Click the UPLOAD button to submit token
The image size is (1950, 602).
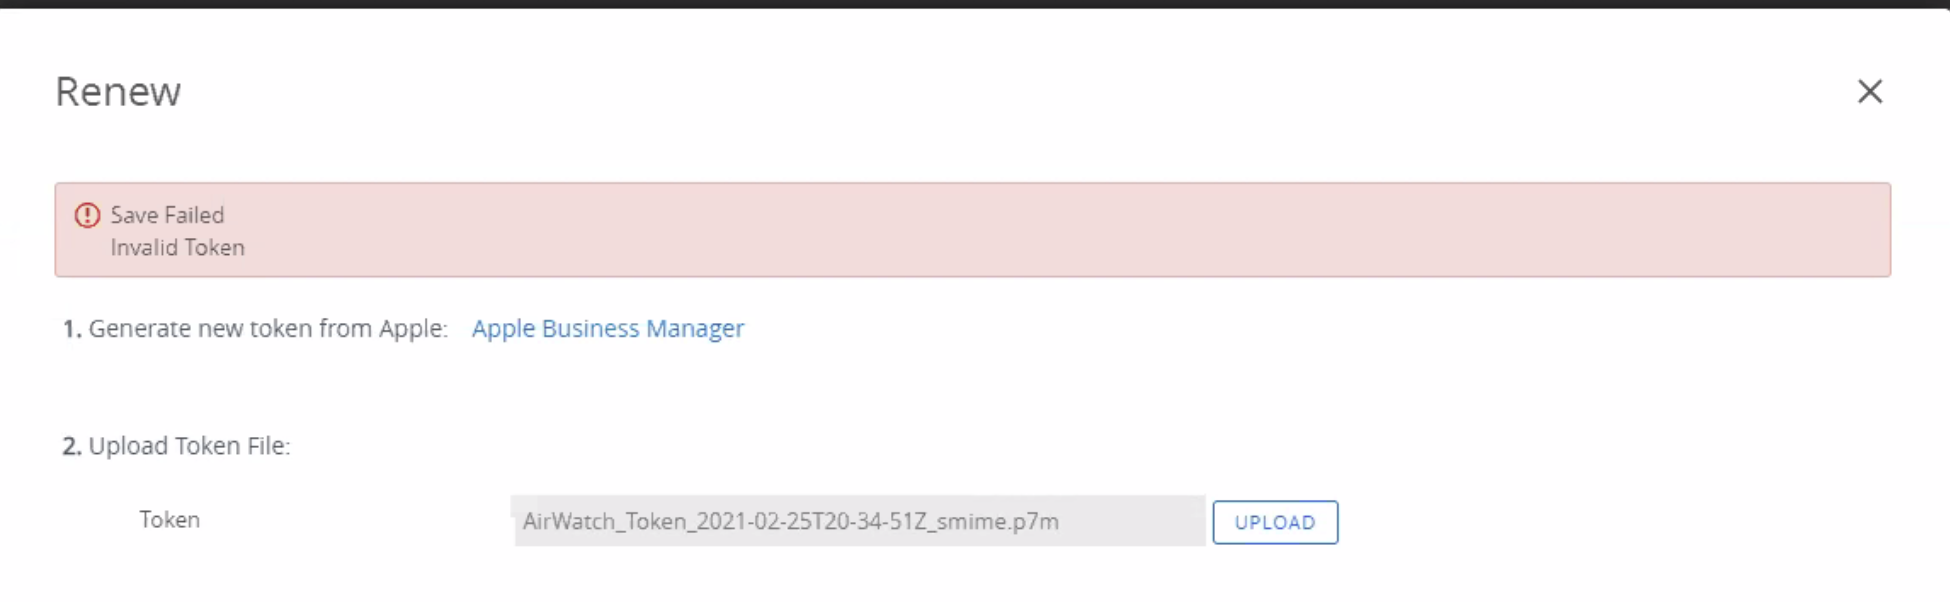point(1275,521)
